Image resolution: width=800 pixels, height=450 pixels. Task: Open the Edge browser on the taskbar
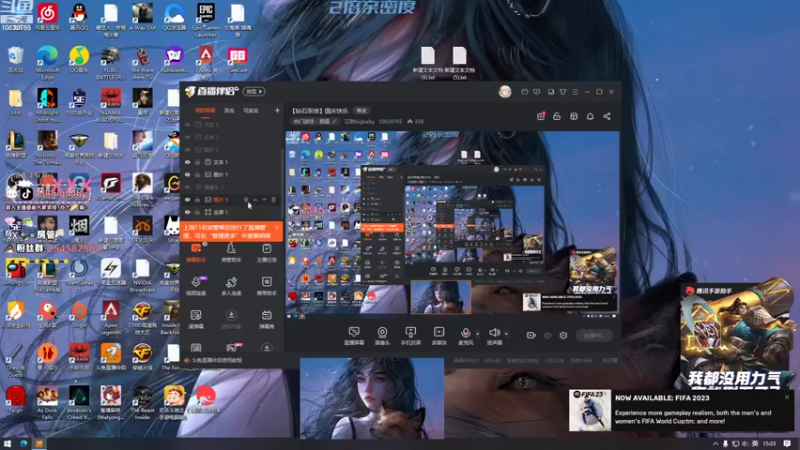point(23,444)
